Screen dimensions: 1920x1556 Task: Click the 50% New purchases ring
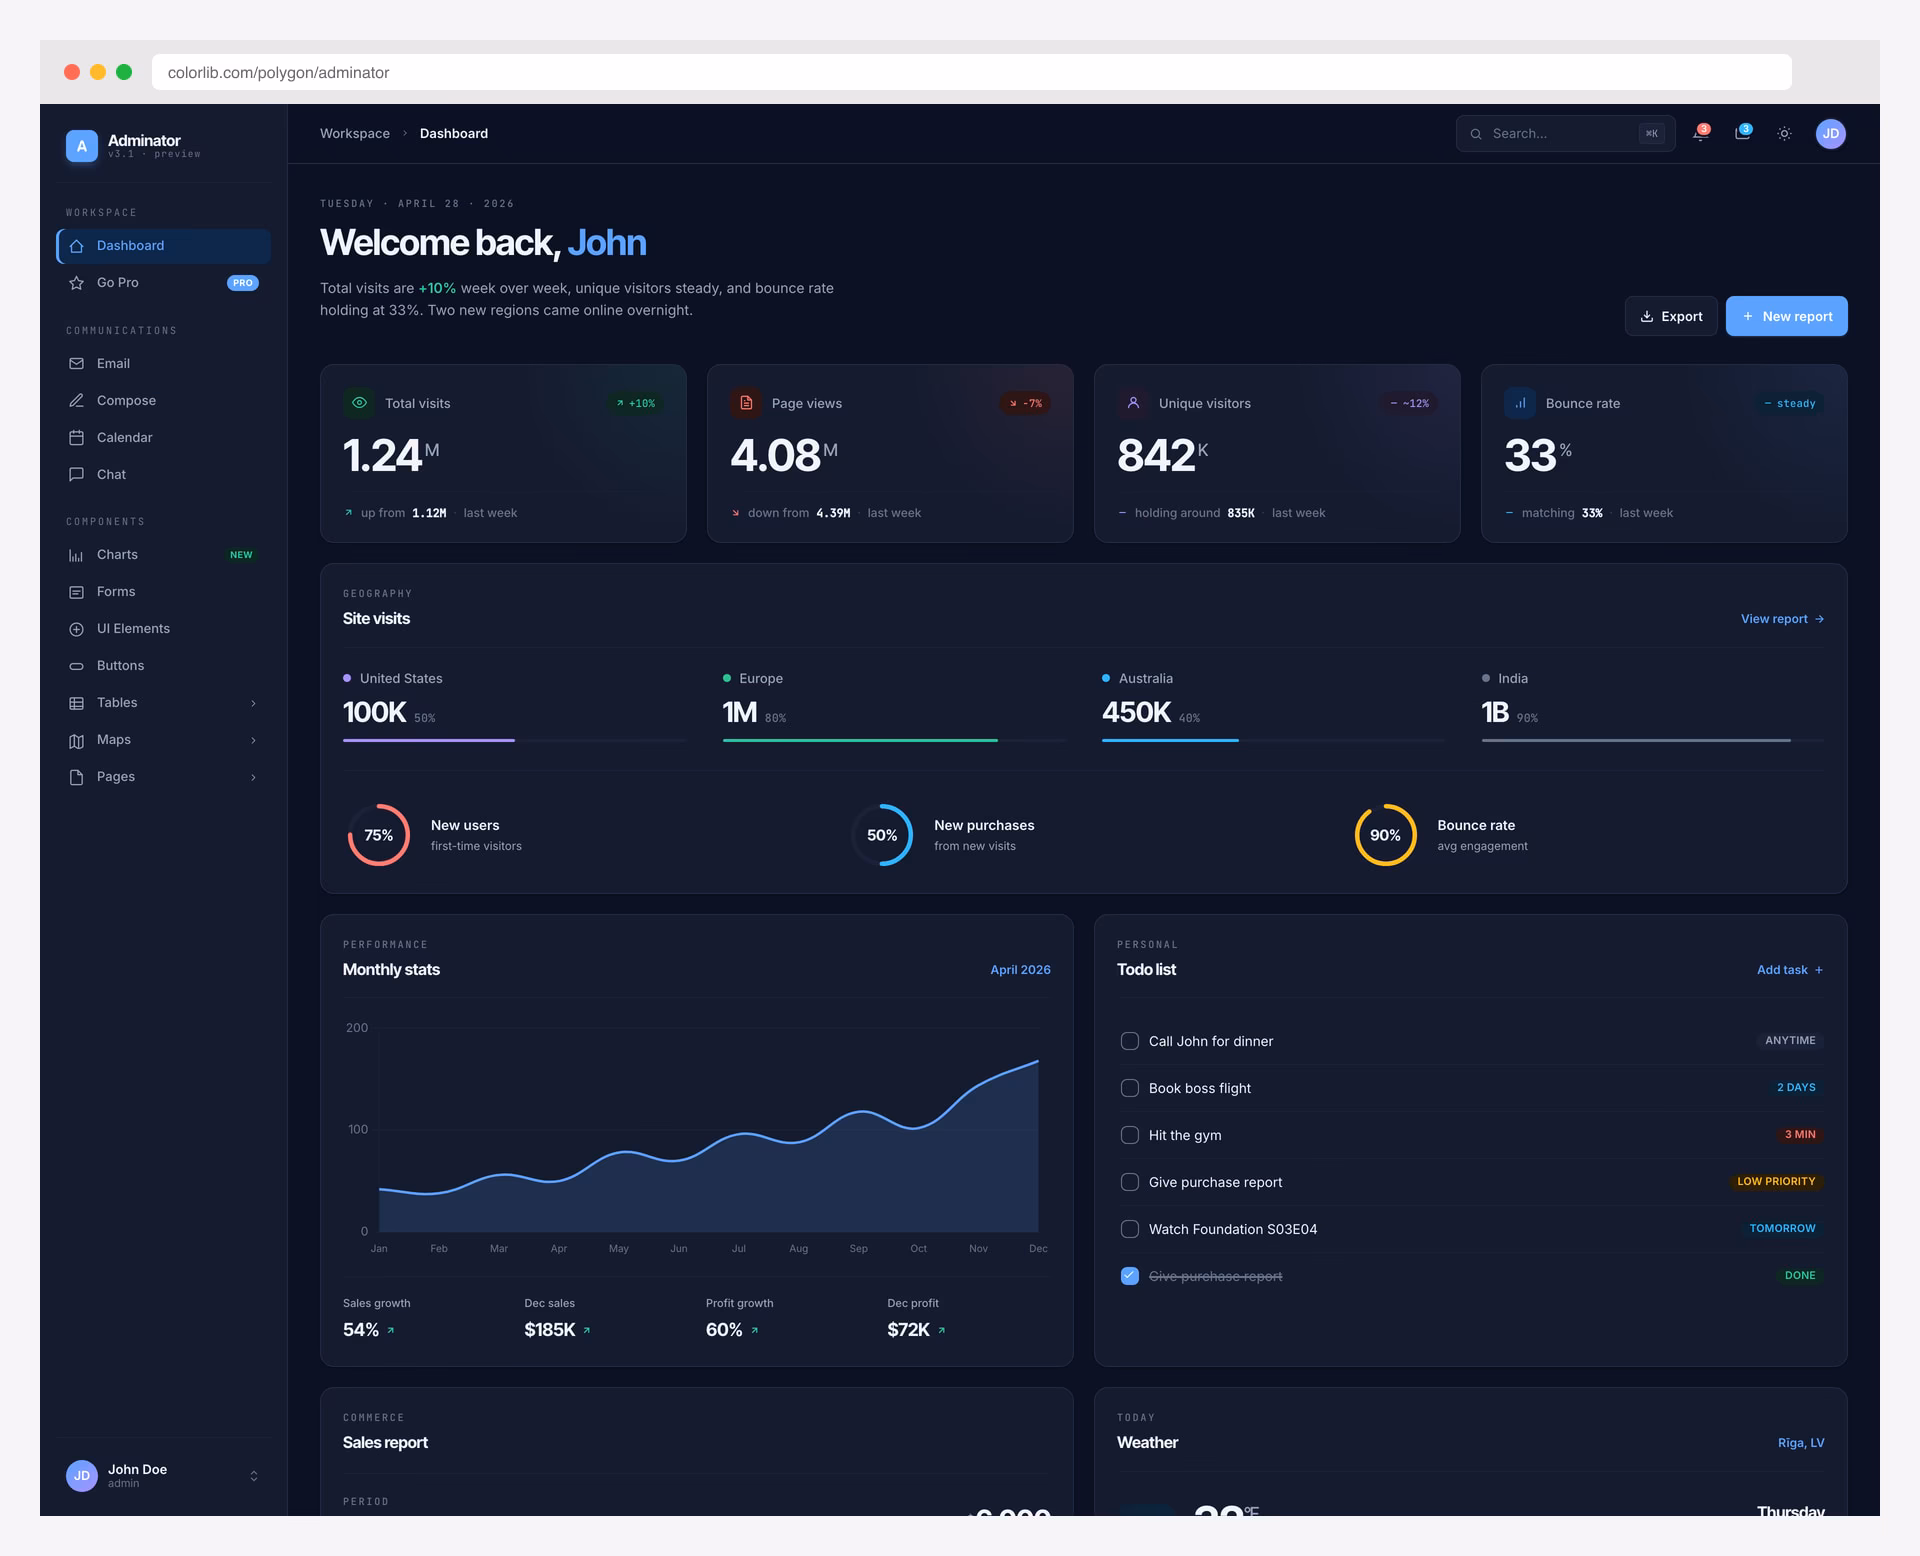[x=882, y=835]
